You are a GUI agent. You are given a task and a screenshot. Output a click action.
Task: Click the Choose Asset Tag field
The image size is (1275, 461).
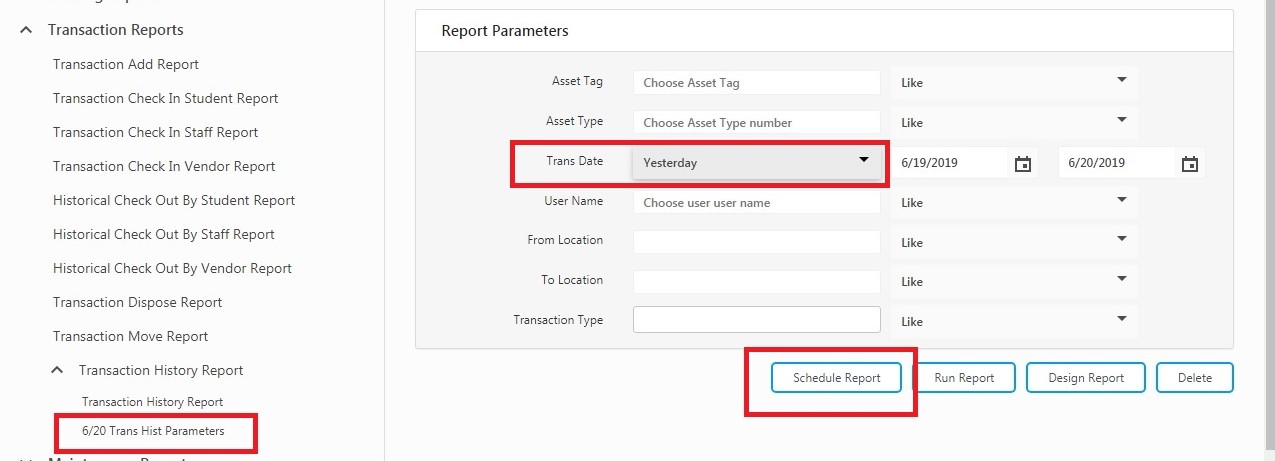756,82
